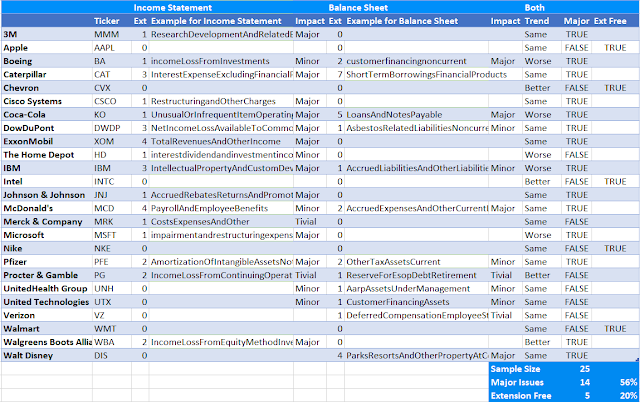Viewport: 640px width, 402px height.
Task: Select the PayrollAndEmployeeBenefits cell
Action: point(221,208)
